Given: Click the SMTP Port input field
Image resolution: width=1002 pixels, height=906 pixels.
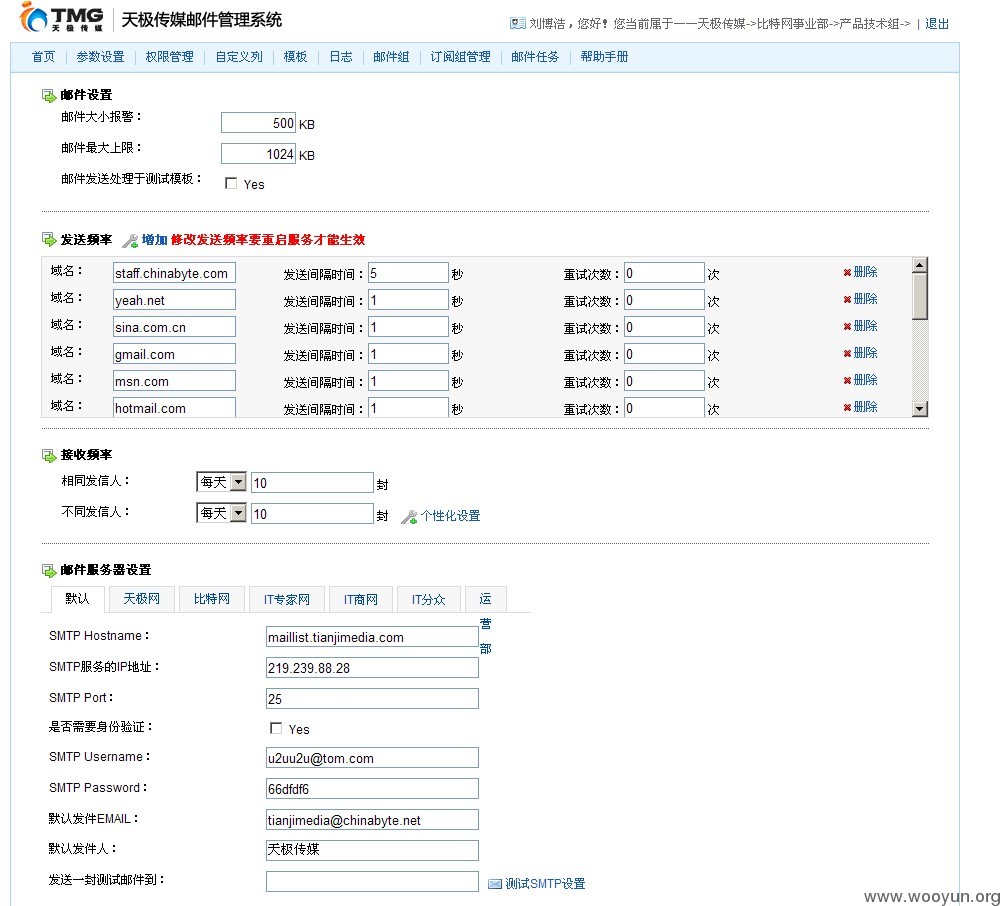Looking at the screenshot, I should click(x=372, y=698).
